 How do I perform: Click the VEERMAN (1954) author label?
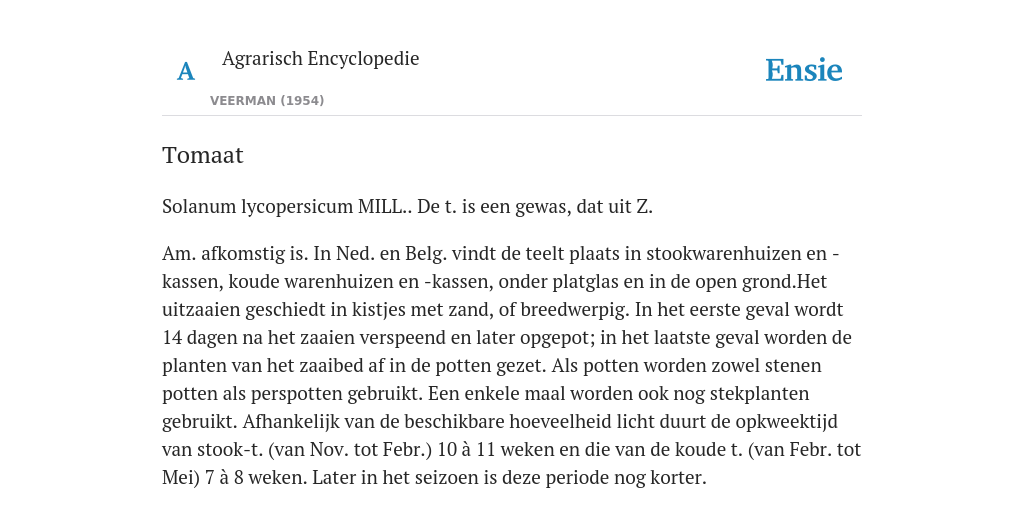(x=267, y=101)
